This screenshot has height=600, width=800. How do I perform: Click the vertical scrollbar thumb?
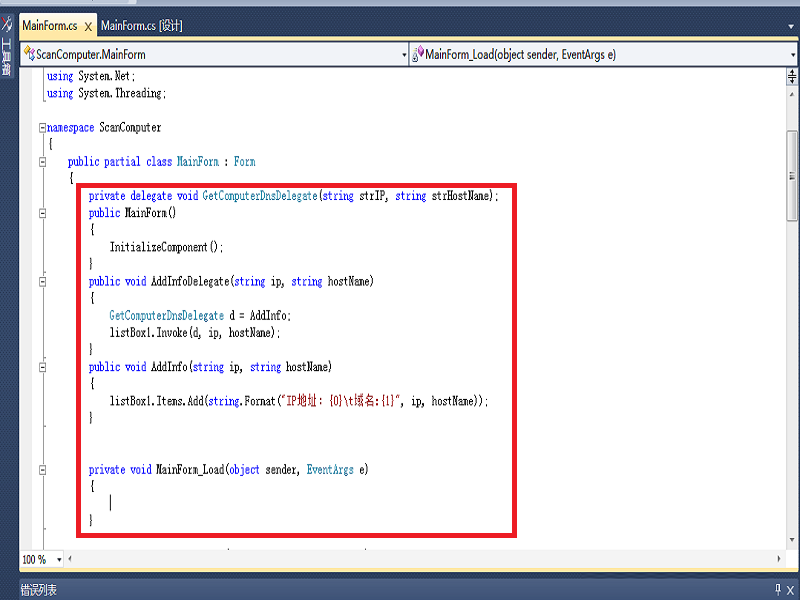tap(792, 176)
